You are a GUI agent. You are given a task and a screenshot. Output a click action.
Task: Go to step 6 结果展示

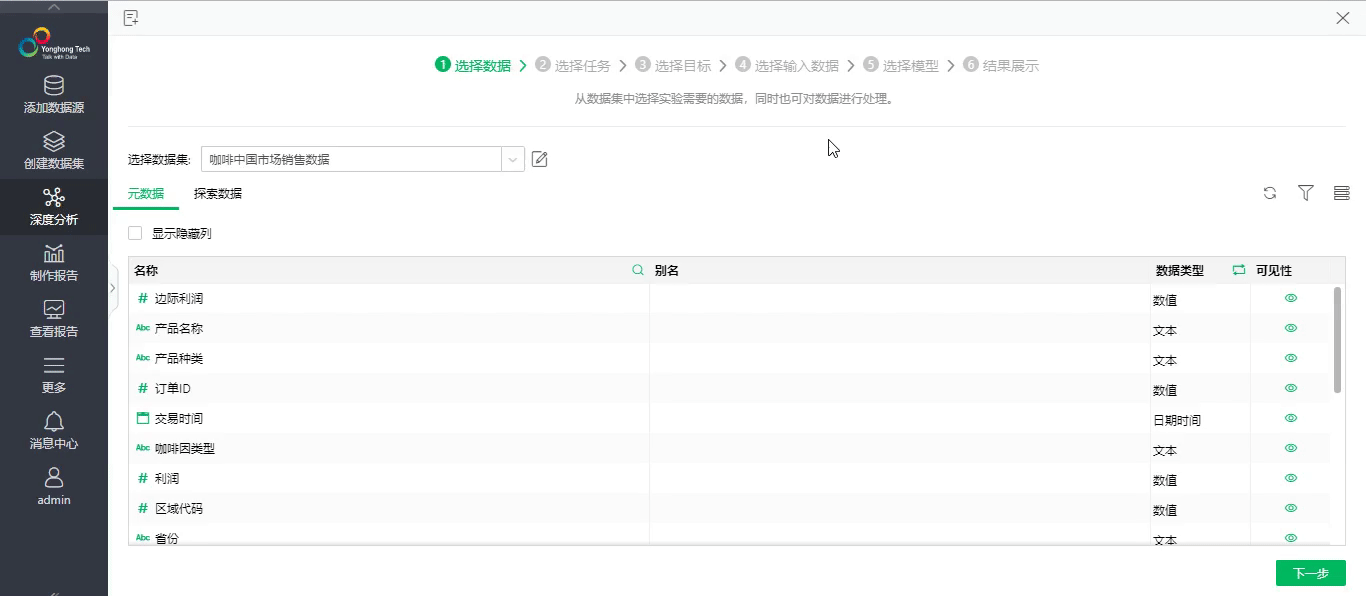(x=1001, y=65)
